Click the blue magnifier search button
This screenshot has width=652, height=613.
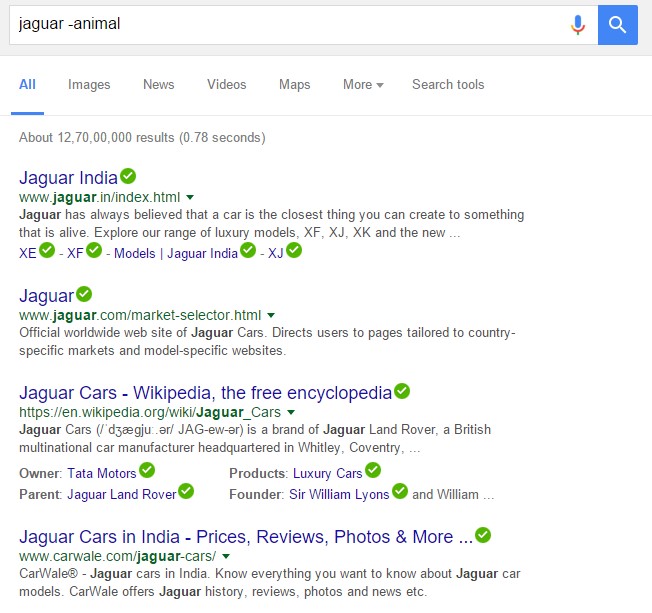coord(617,25)
